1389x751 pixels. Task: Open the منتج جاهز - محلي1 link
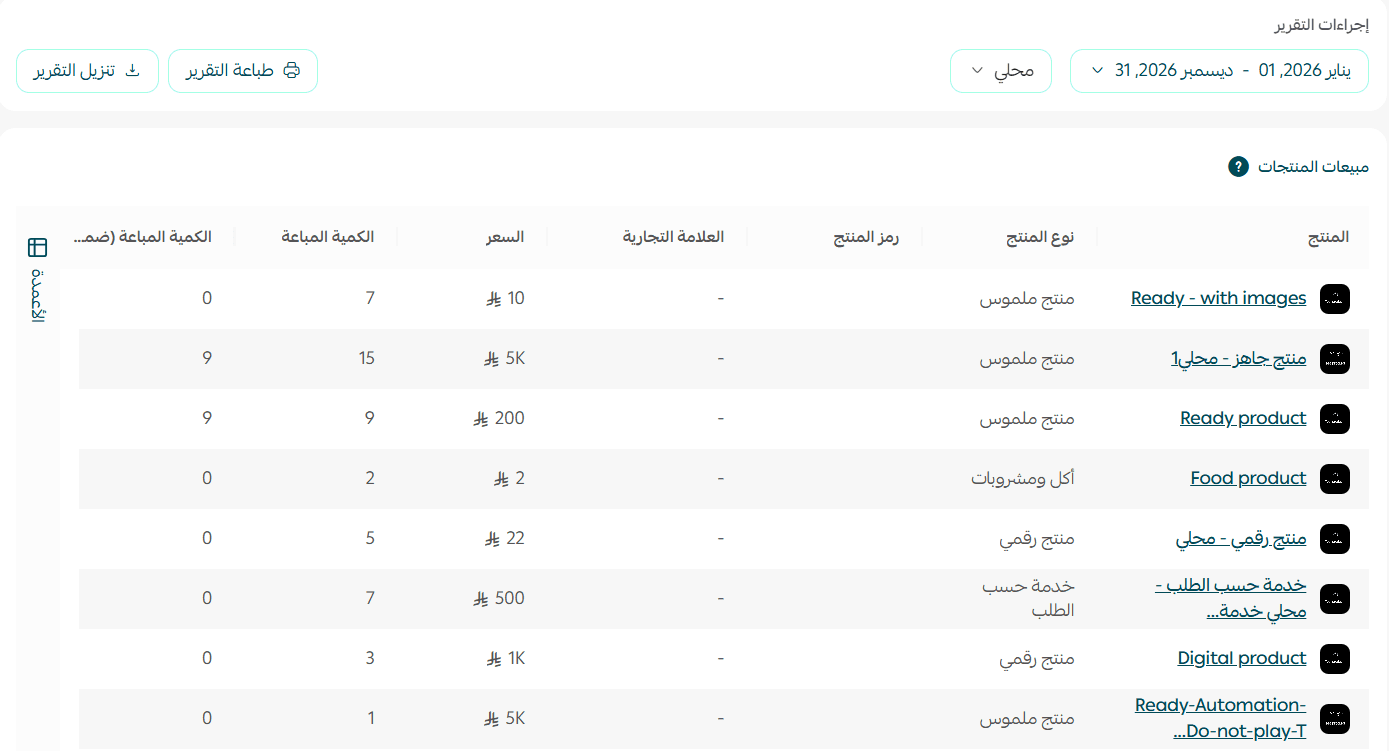[x=1239, y=358]
